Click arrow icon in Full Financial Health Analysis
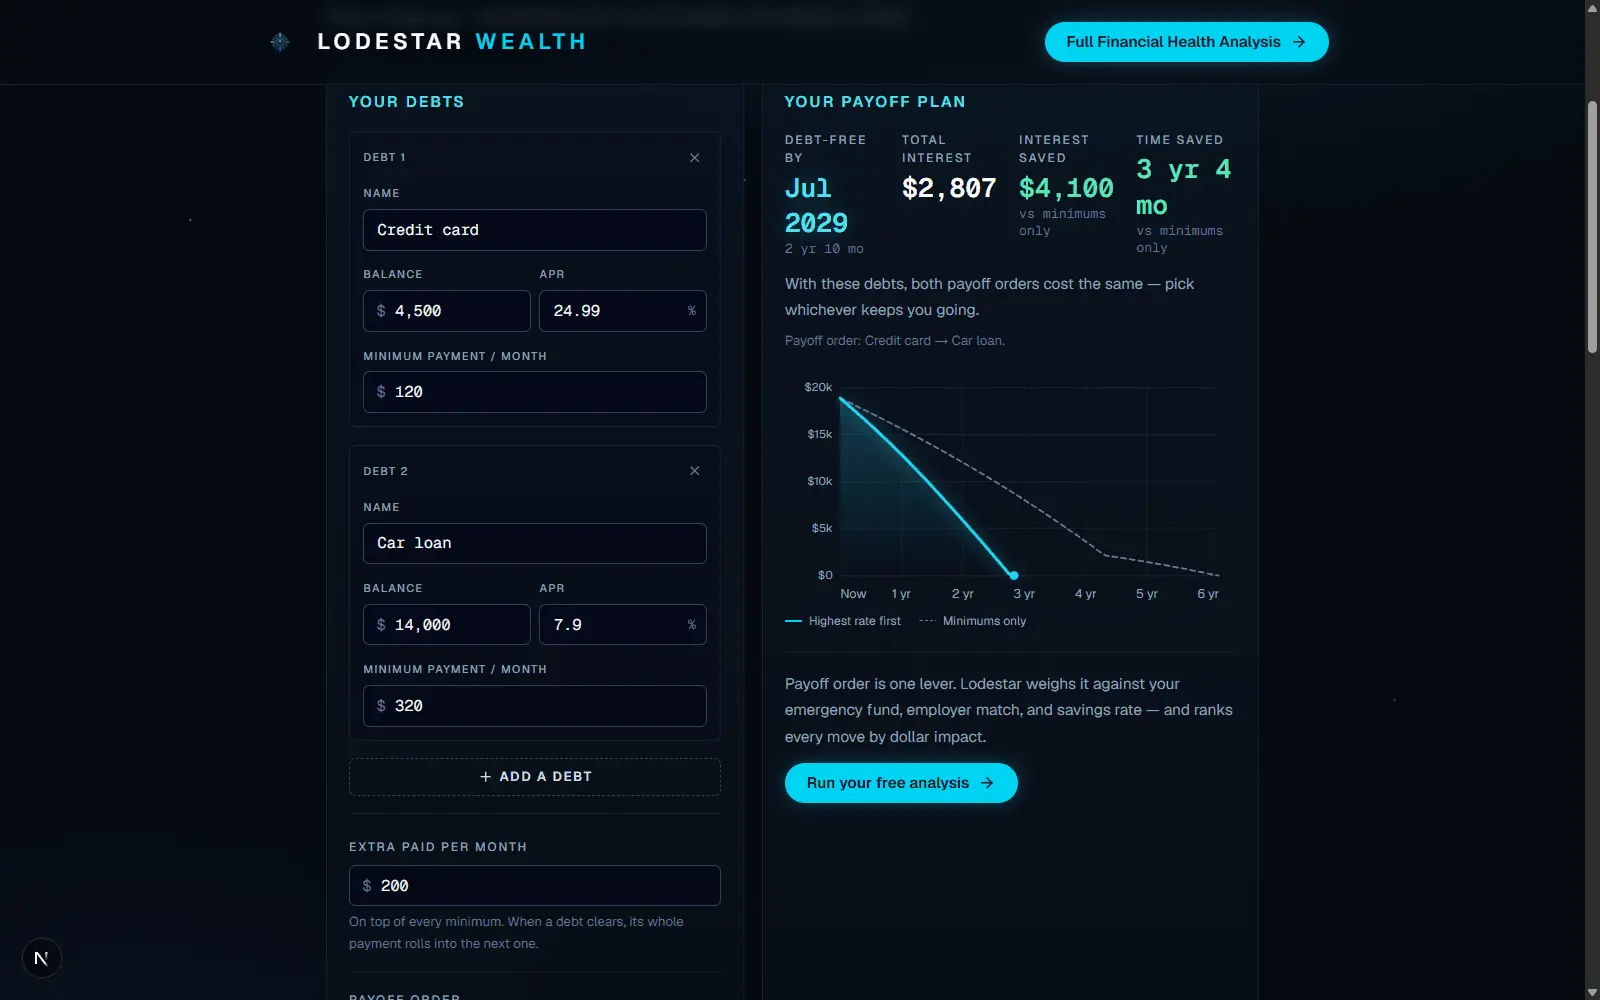This screenshot has width=1600, height=1000. coord(1299,42)
